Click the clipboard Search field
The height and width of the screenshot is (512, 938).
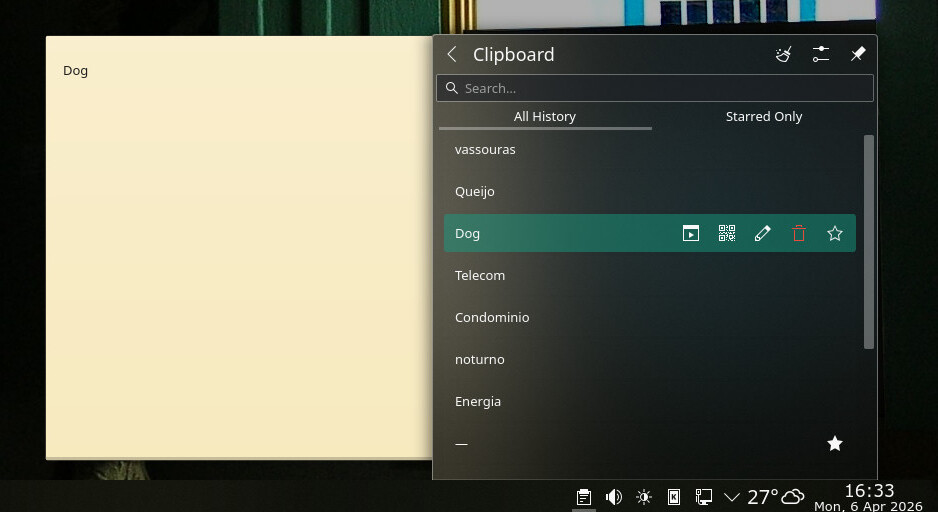[x=655, y=89]
